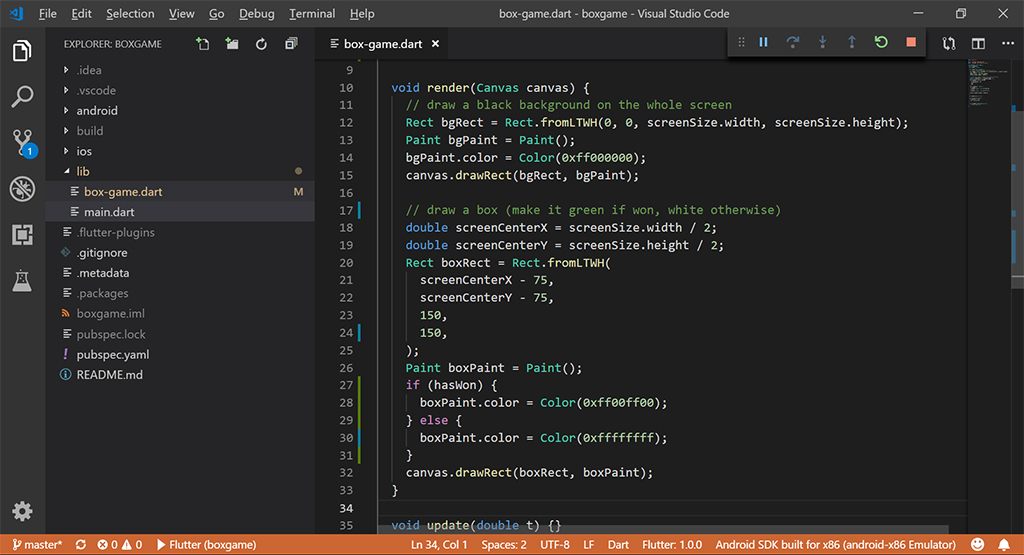Open the Terminal menu
The image size is (1024, 555).
pos(312,14)
